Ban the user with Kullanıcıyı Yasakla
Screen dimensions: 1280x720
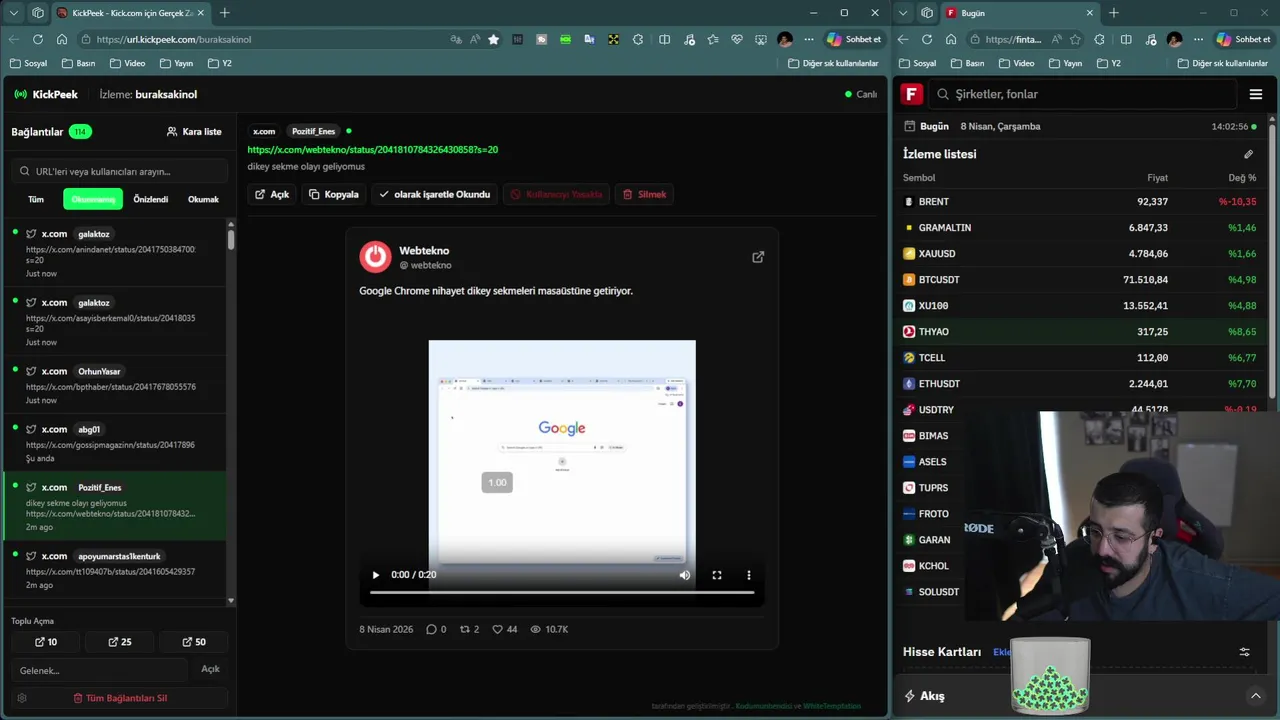point(557,194)
